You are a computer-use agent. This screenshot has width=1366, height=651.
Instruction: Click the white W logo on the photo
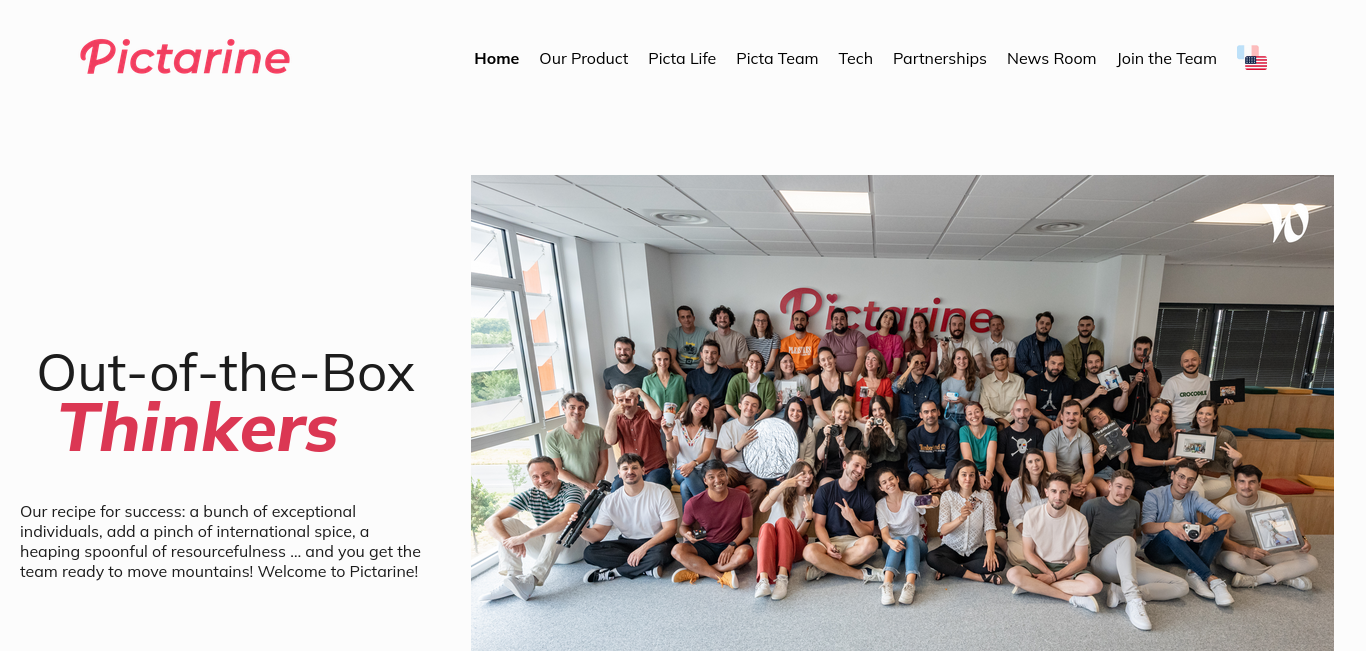coord(1288,223)
